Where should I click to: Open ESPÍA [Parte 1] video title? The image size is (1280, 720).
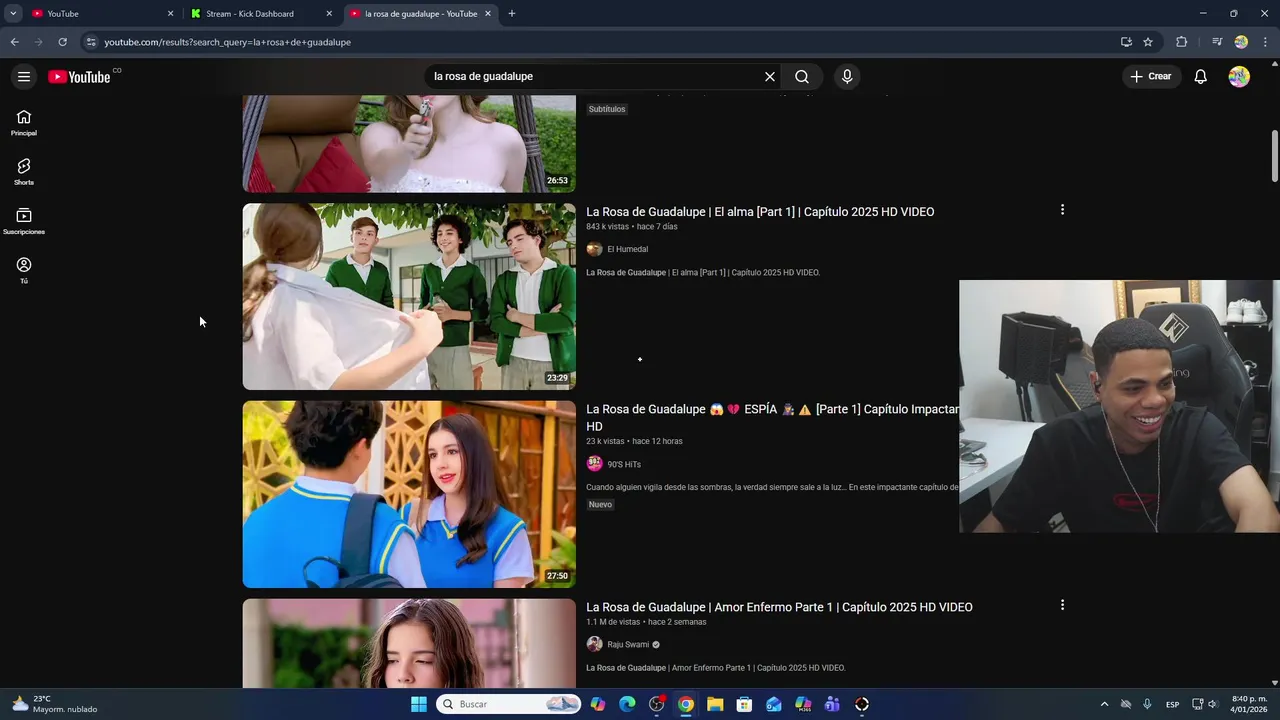point(772,418)
